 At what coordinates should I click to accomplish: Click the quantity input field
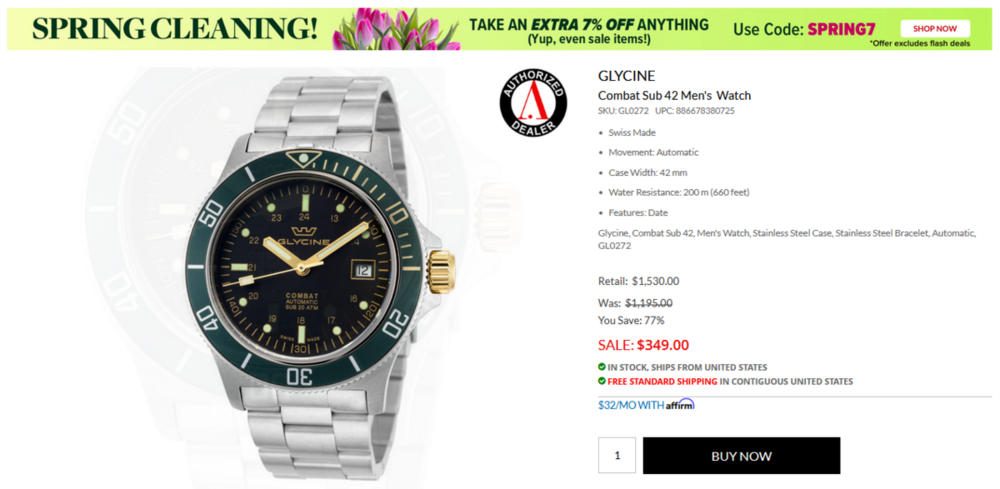coord(617,455)
